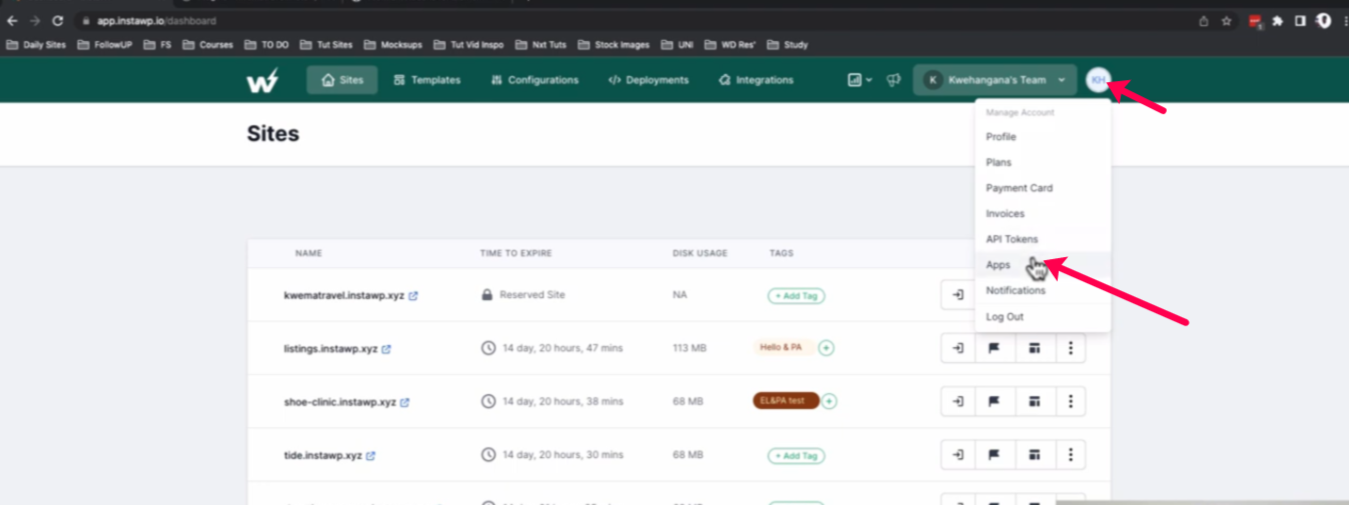Viewport: 1349px width, 505px height.
Task: Bookmark this page with star icon
Action: [x=1226, y=20]
